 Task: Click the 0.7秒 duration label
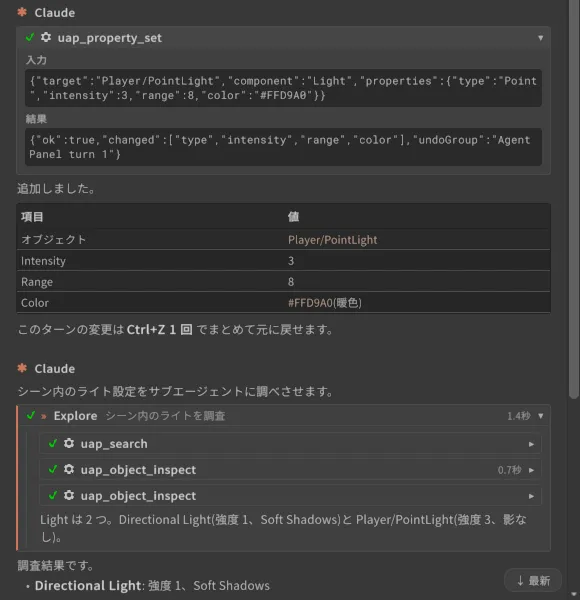tap(509, 470)
